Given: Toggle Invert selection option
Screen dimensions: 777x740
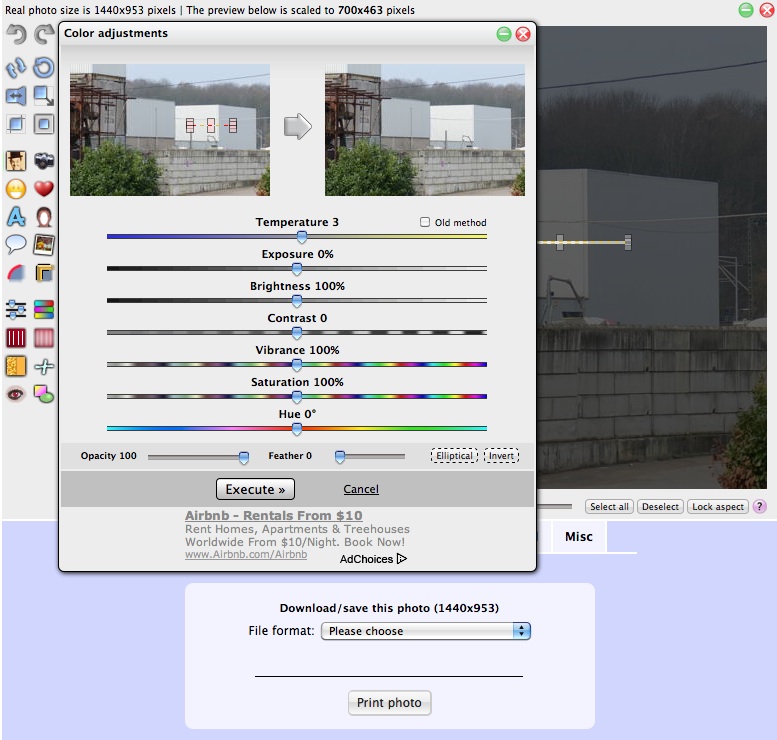Looking at the screenshot, I should pos(501,455).
